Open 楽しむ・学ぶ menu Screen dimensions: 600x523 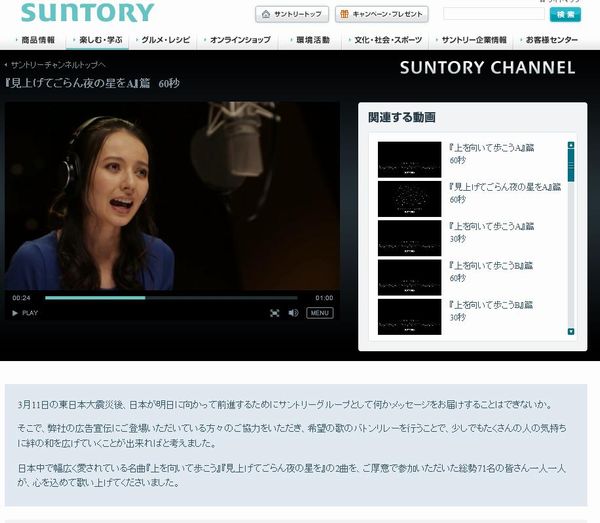[x=101, y=40]
